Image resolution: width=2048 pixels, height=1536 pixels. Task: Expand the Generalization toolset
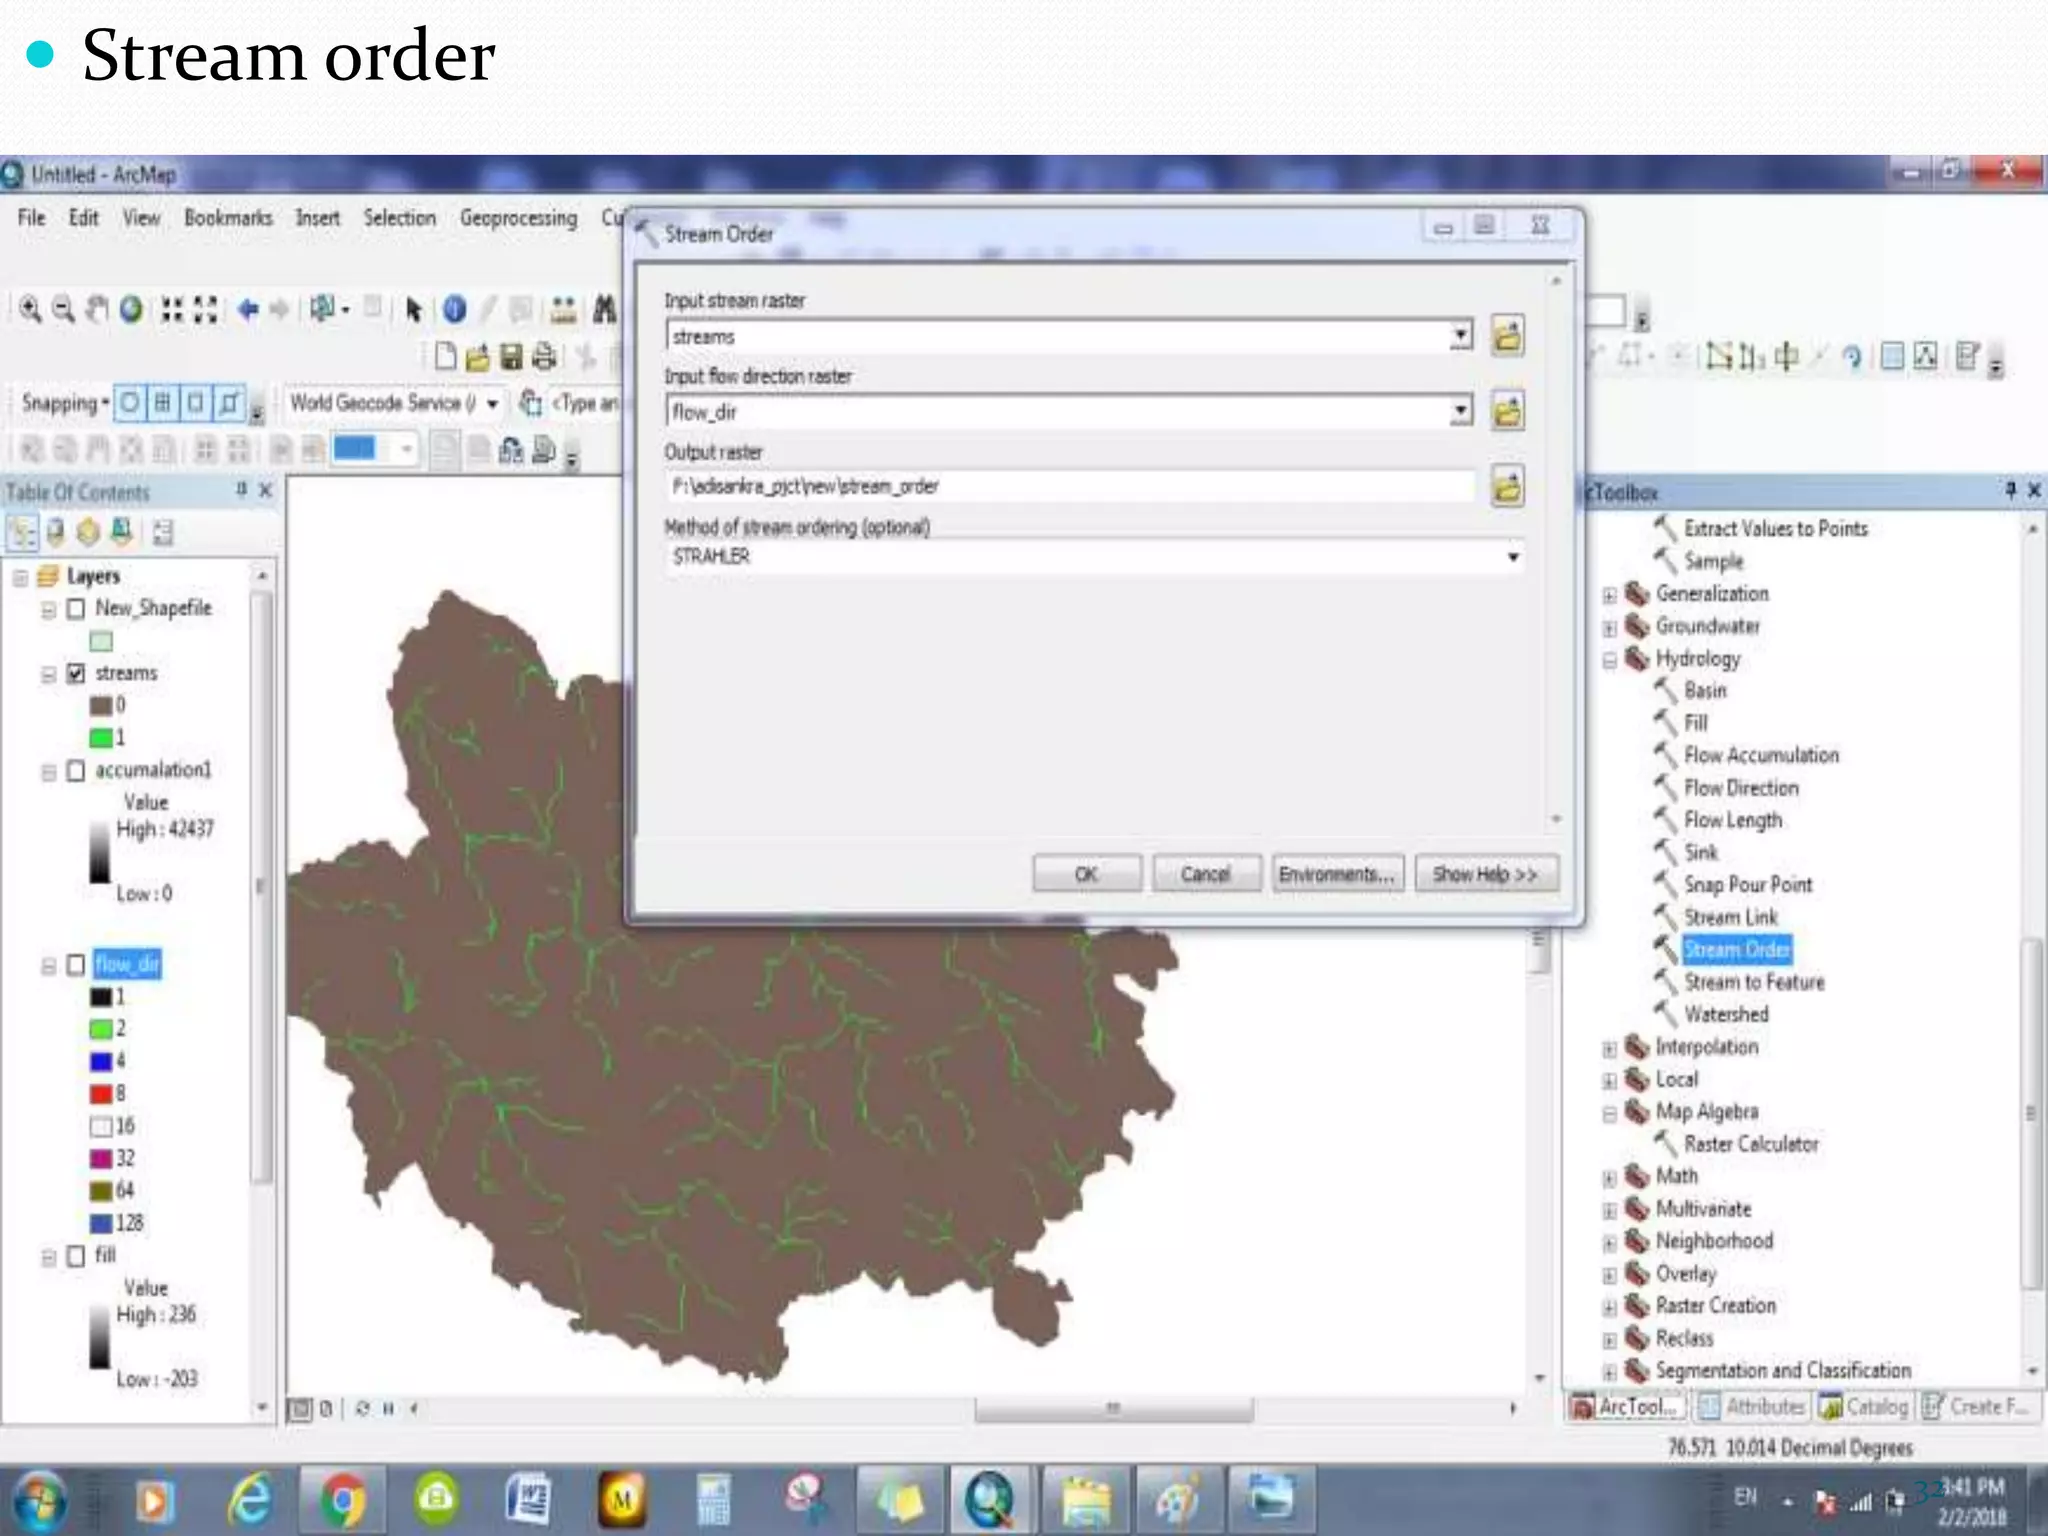[1609, 595]
